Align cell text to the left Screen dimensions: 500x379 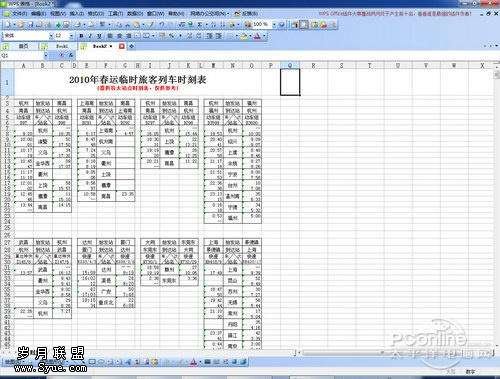click(x=110, y=36)
